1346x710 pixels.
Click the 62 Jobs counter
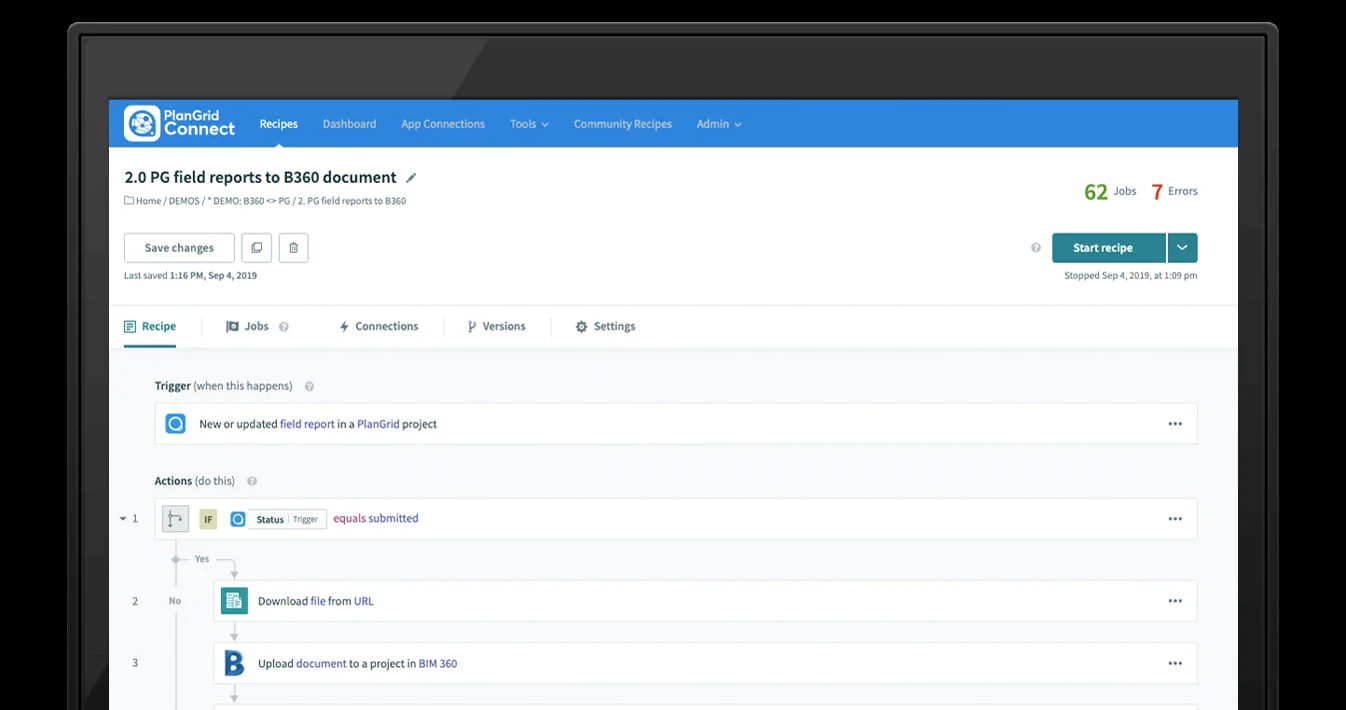(x=1110, y=192)
